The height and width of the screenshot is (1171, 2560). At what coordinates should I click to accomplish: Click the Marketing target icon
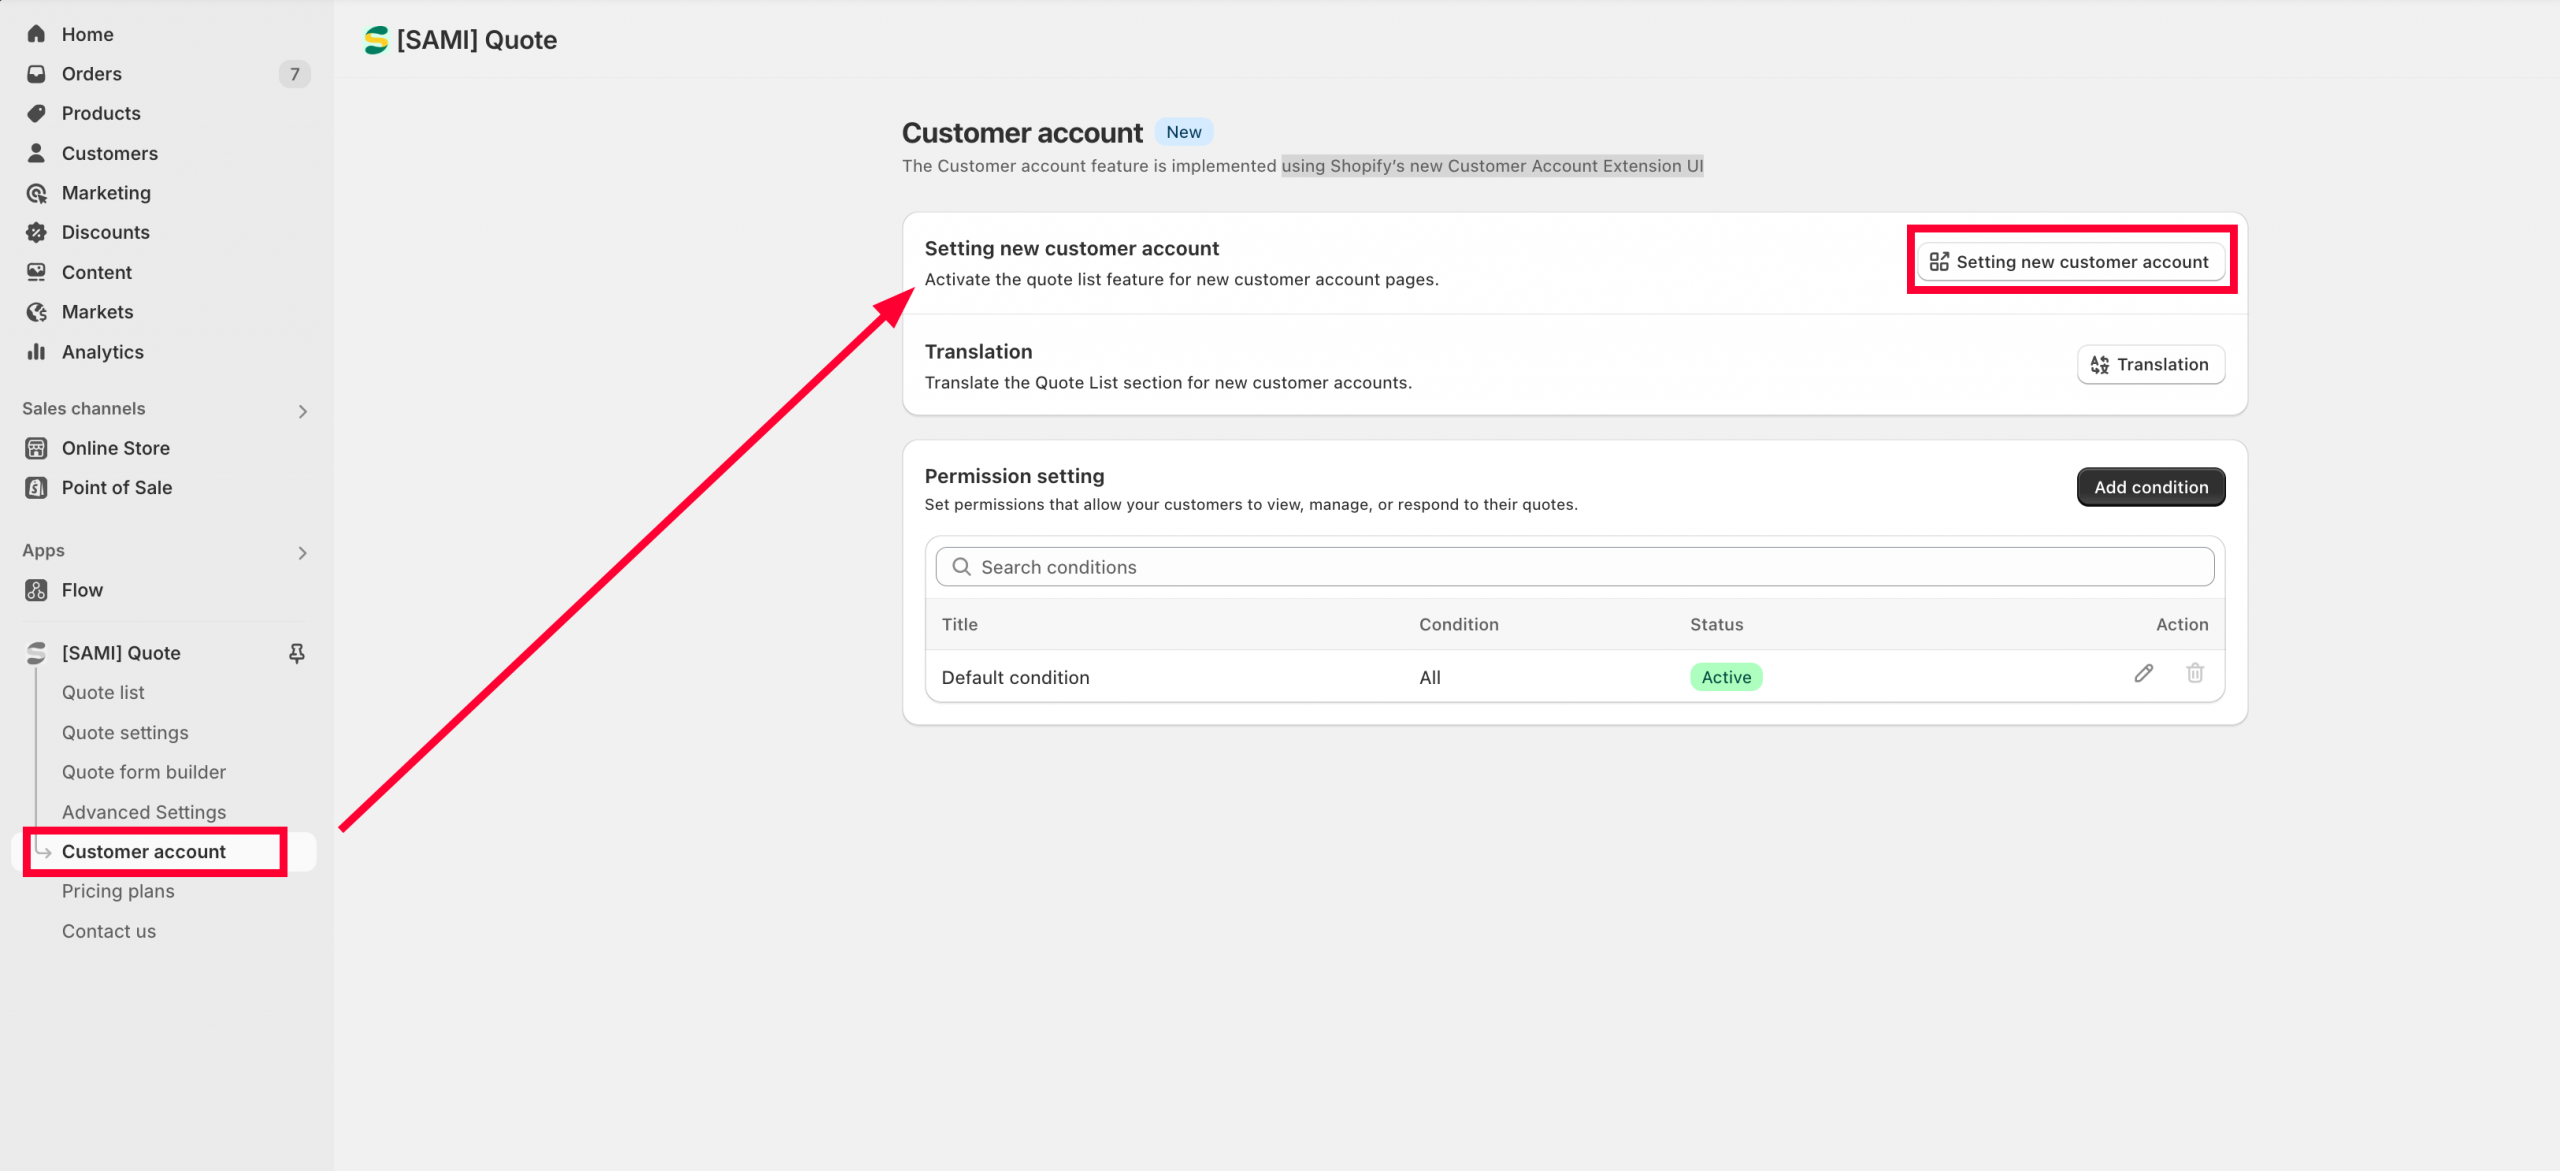pos(36,193)
